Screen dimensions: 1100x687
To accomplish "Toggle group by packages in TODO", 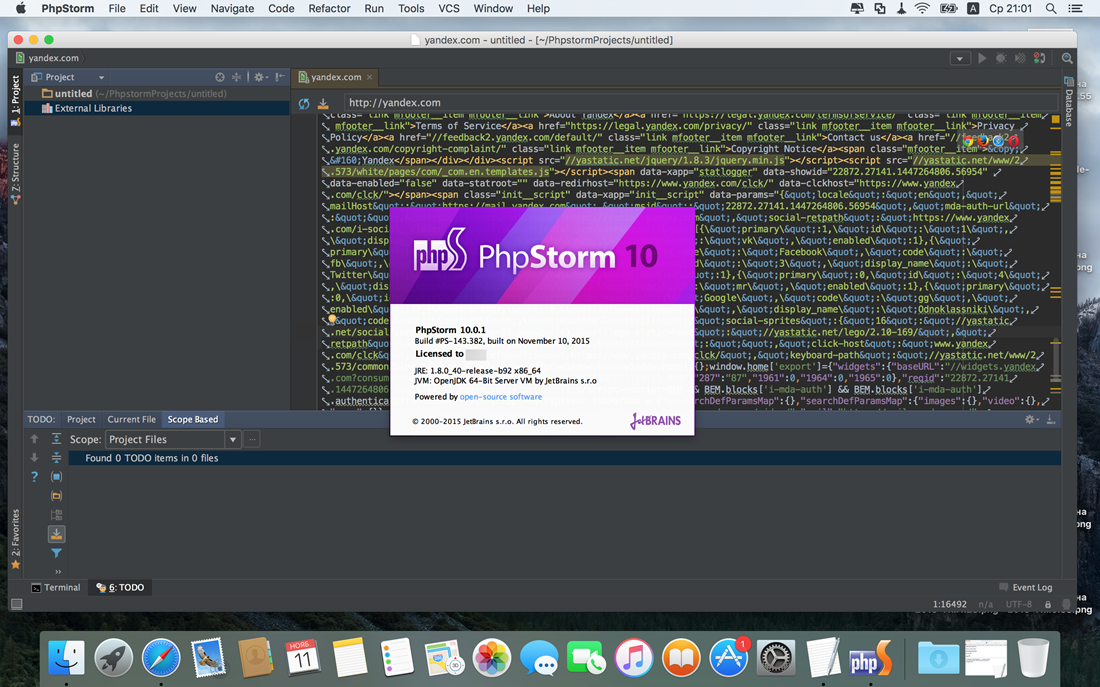I will click(x=57, y=495).
